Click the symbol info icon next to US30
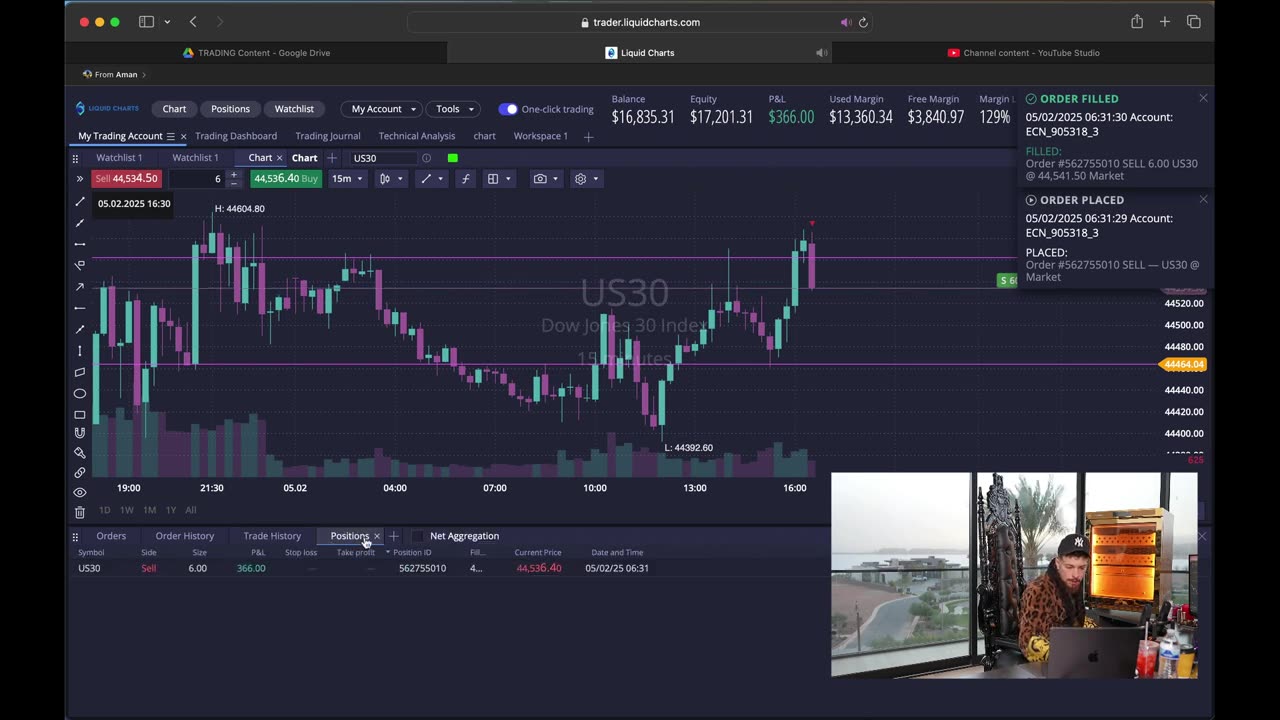 [x=426, y=158]
